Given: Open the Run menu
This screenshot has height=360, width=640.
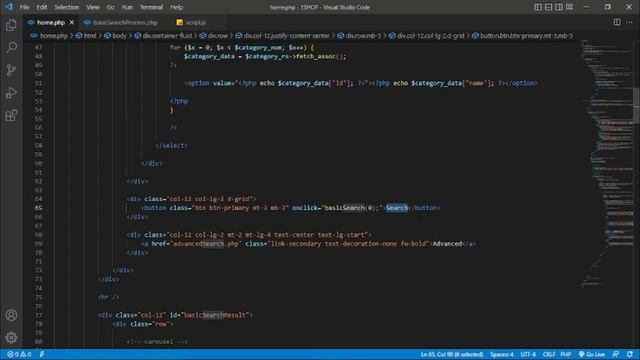Looking at the screenshot, I should 127,7.
